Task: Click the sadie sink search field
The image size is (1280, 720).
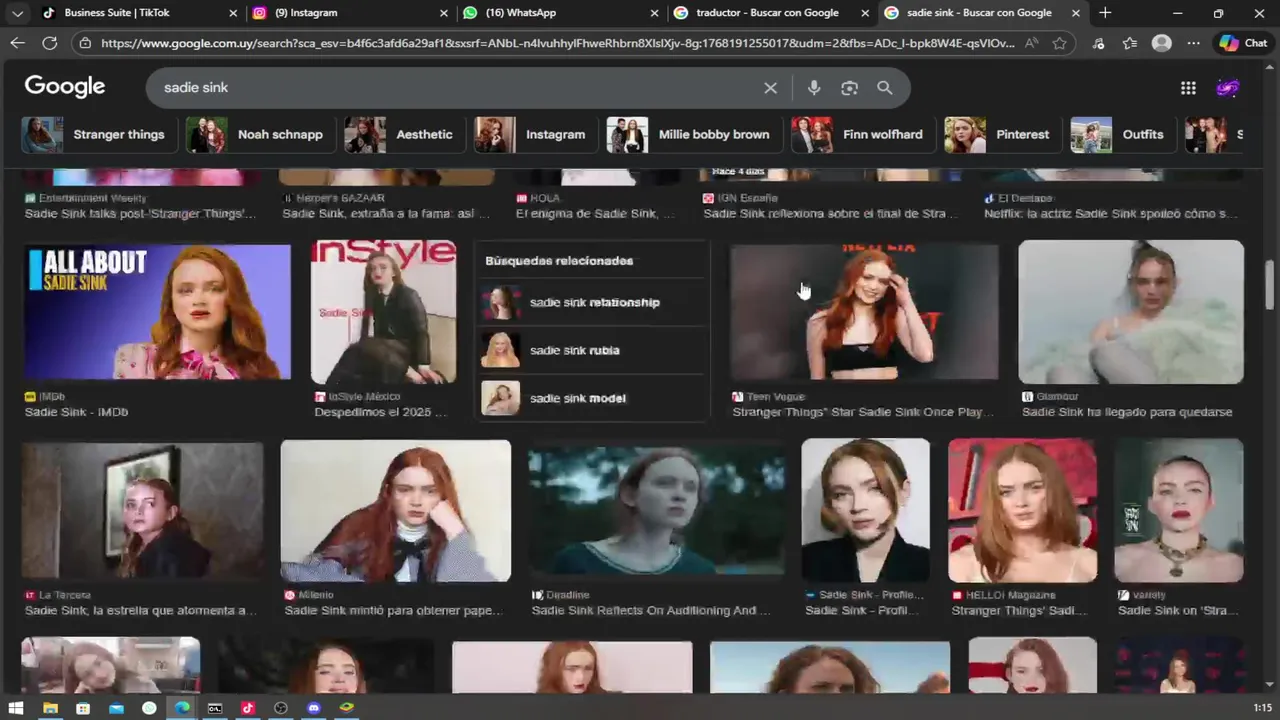Action: (455, 88)
